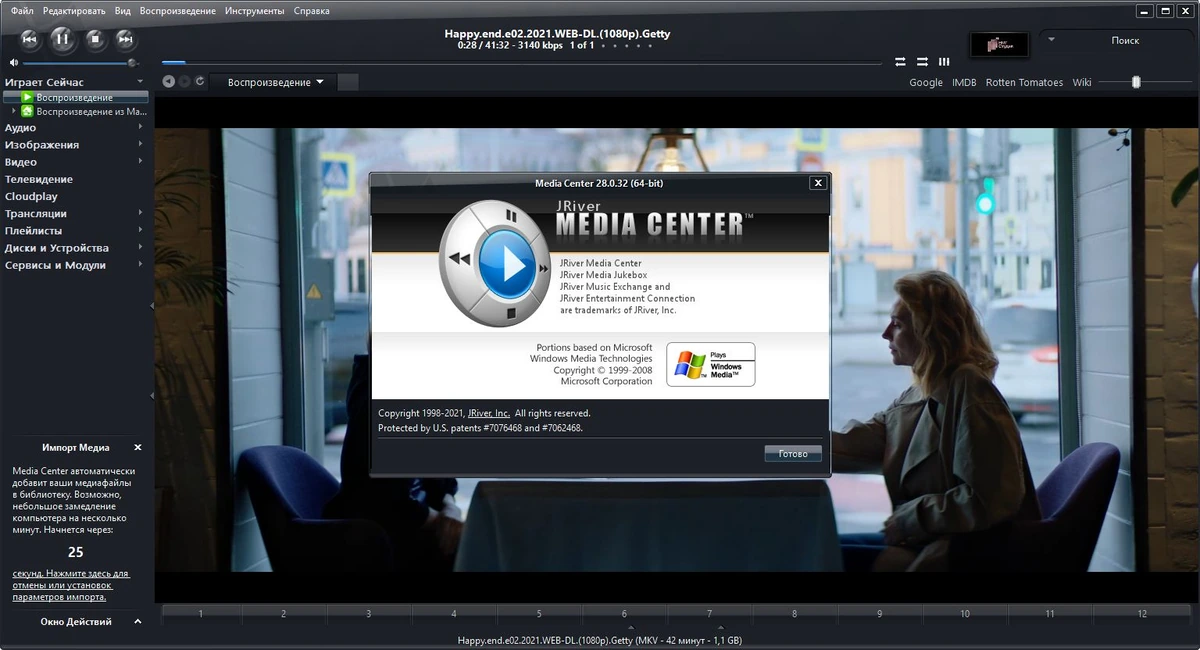Mute audio via the speaker icon
The width and height of the screenshot is (1200, 650).
pyautogui.click(x=14, y=63)
